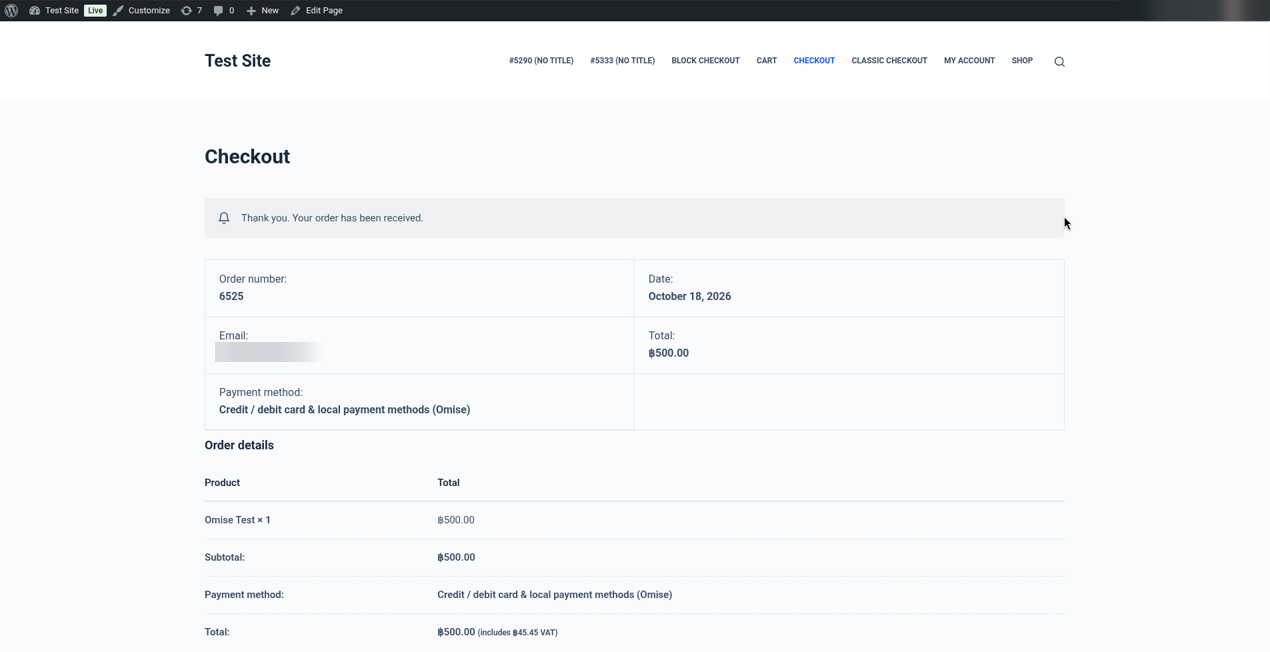Open the comments bubble icon
This screenshot has height=652, width=1270.
point(224,10)
